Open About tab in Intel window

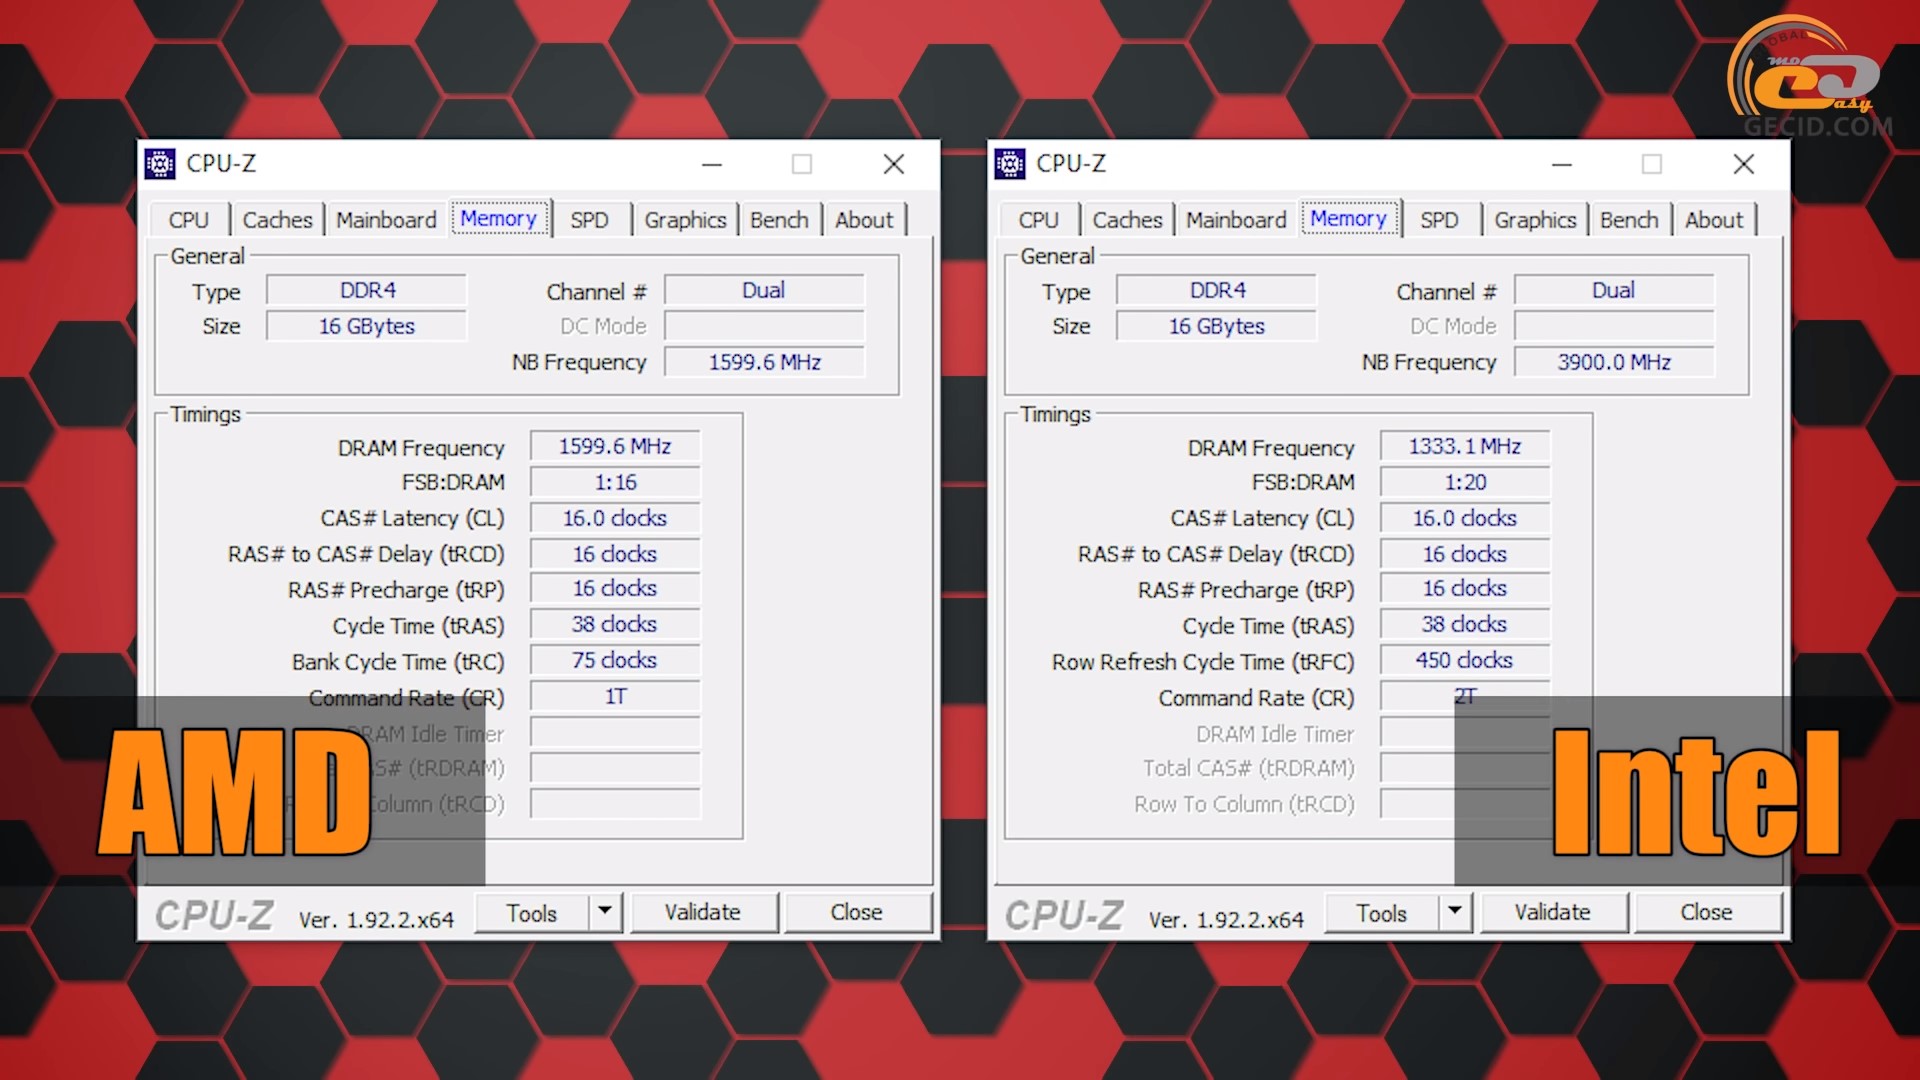[1714, 220]
